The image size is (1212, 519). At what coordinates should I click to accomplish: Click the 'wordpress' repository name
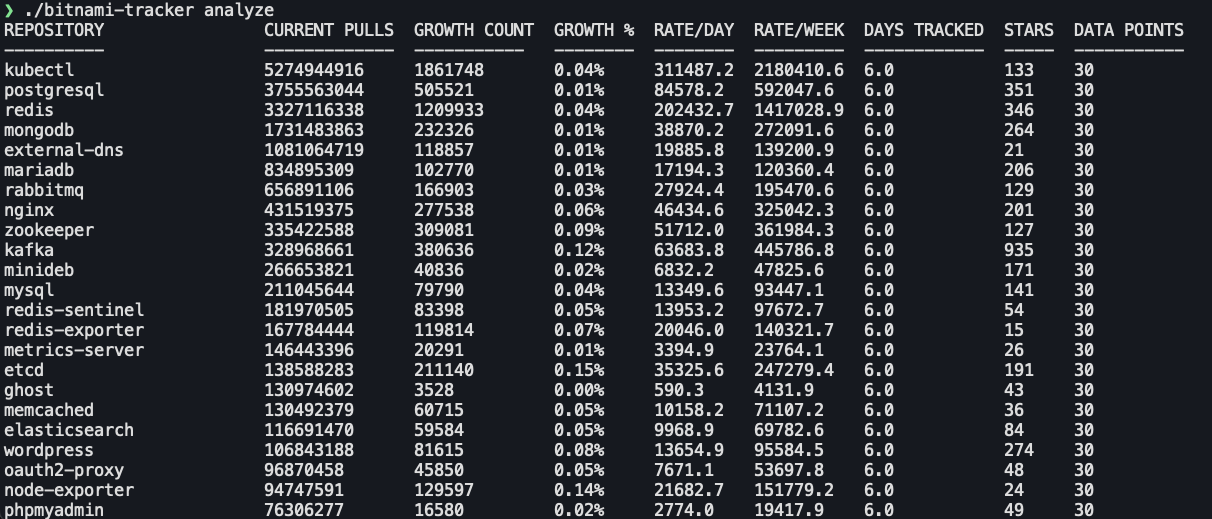click(49, 450)
